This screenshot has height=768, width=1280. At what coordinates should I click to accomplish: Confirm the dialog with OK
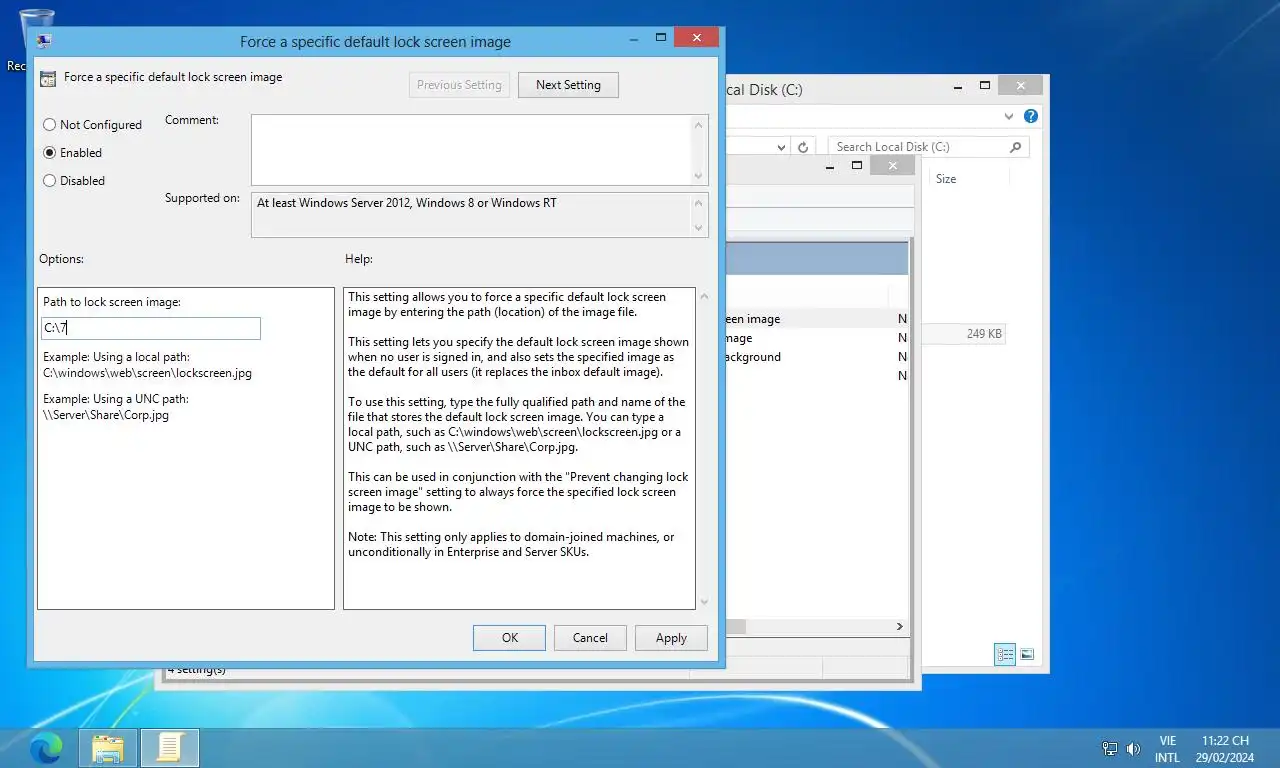(x=510, y=638)
